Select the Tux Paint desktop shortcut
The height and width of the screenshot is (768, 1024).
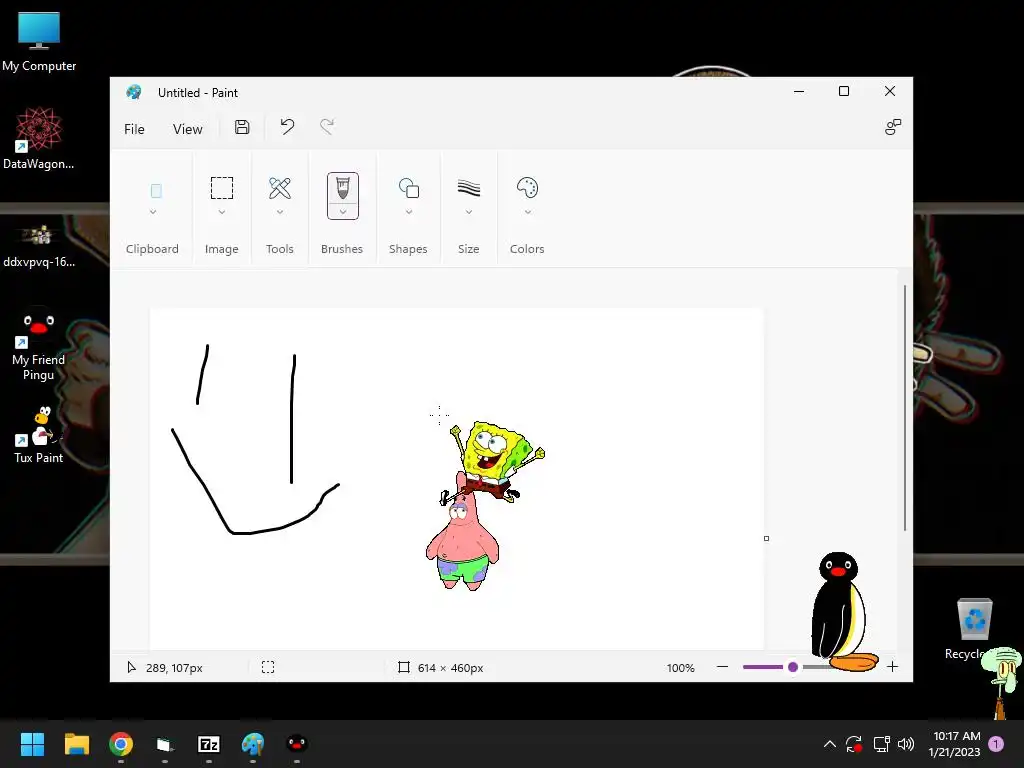click(39, 434)
